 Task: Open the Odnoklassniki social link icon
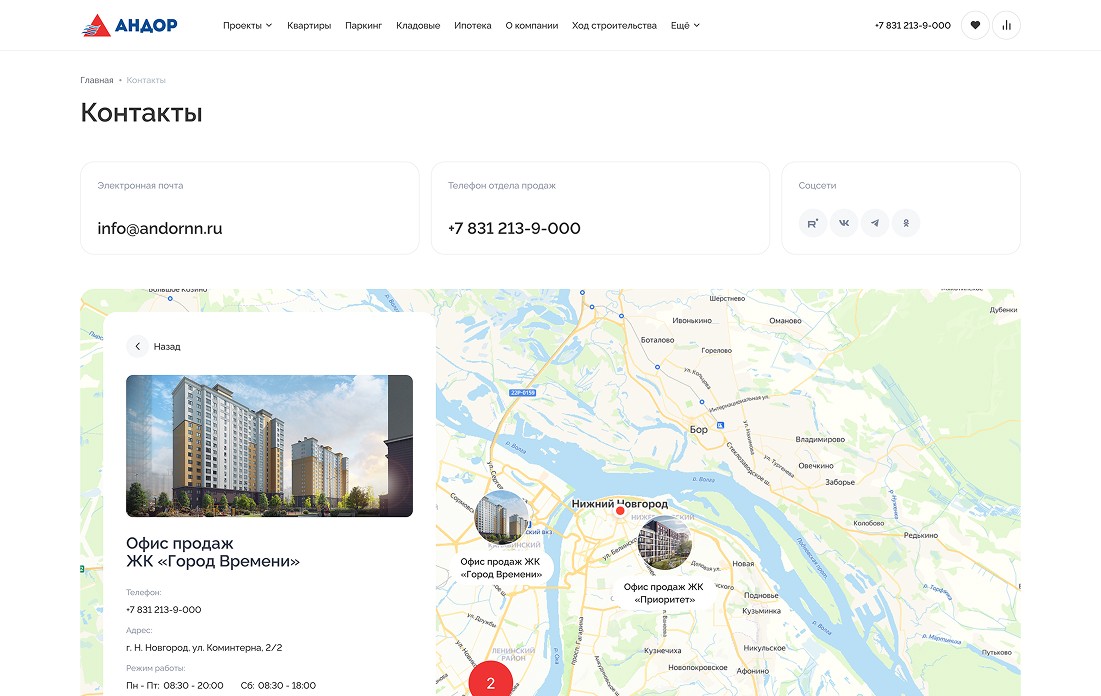[x=906, y=223]
